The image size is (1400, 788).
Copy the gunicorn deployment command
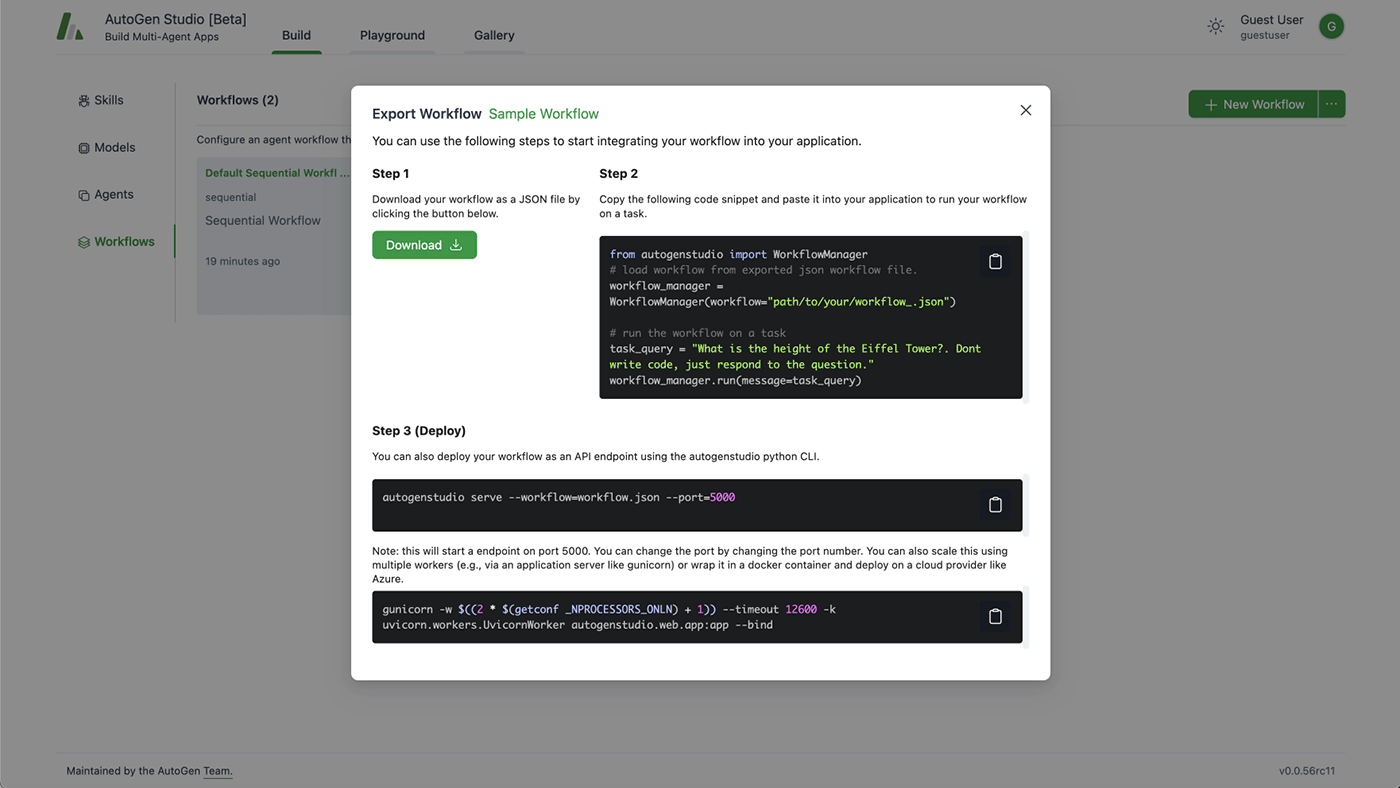(995, 616)
